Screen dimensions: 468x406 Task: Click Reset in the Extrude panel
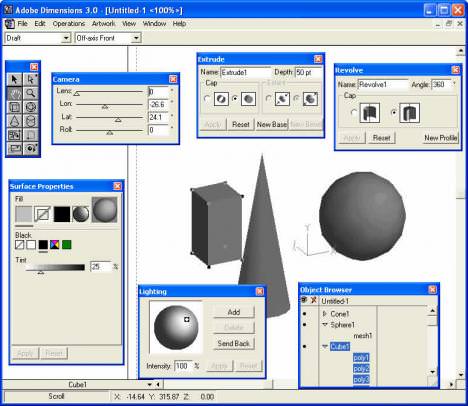(x=241, y=125)
